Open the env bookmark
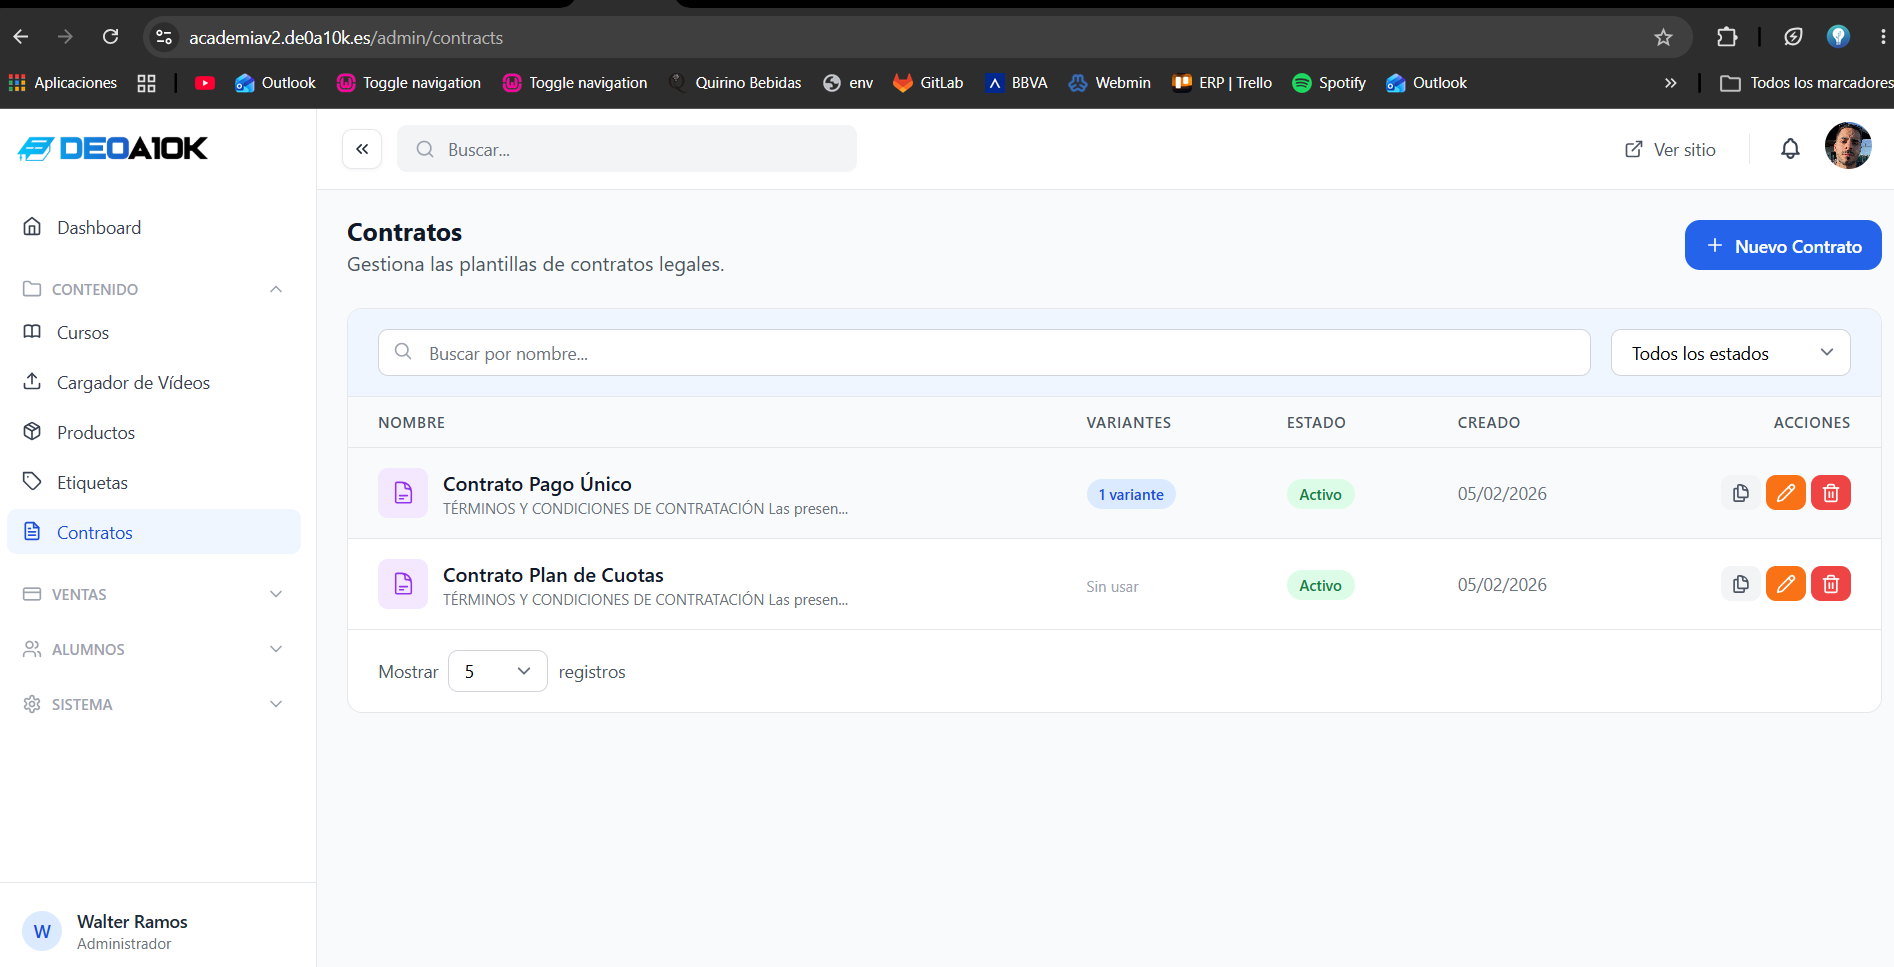This screenshot has width=1894, height=967. (x=848, y=83)
